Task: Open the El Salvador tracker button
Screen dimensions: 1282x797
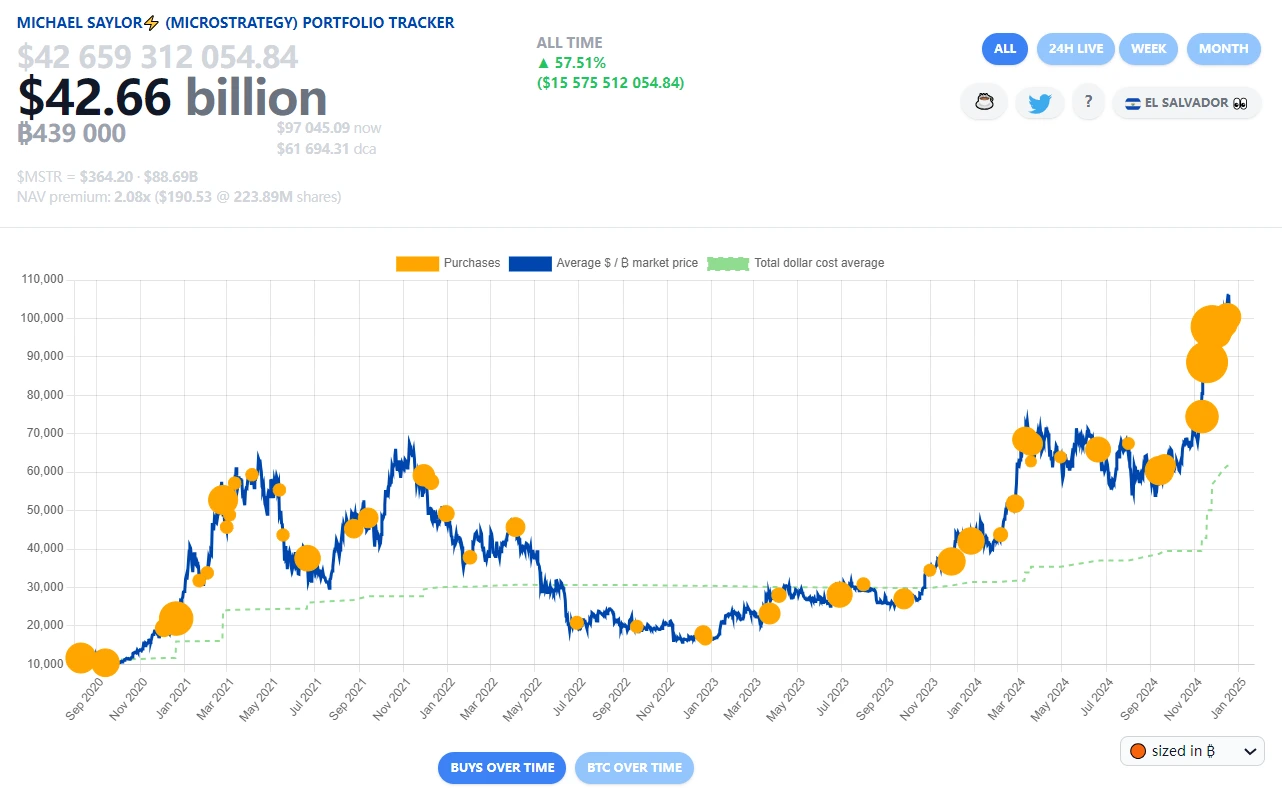Action: [x=1185, y=103]
